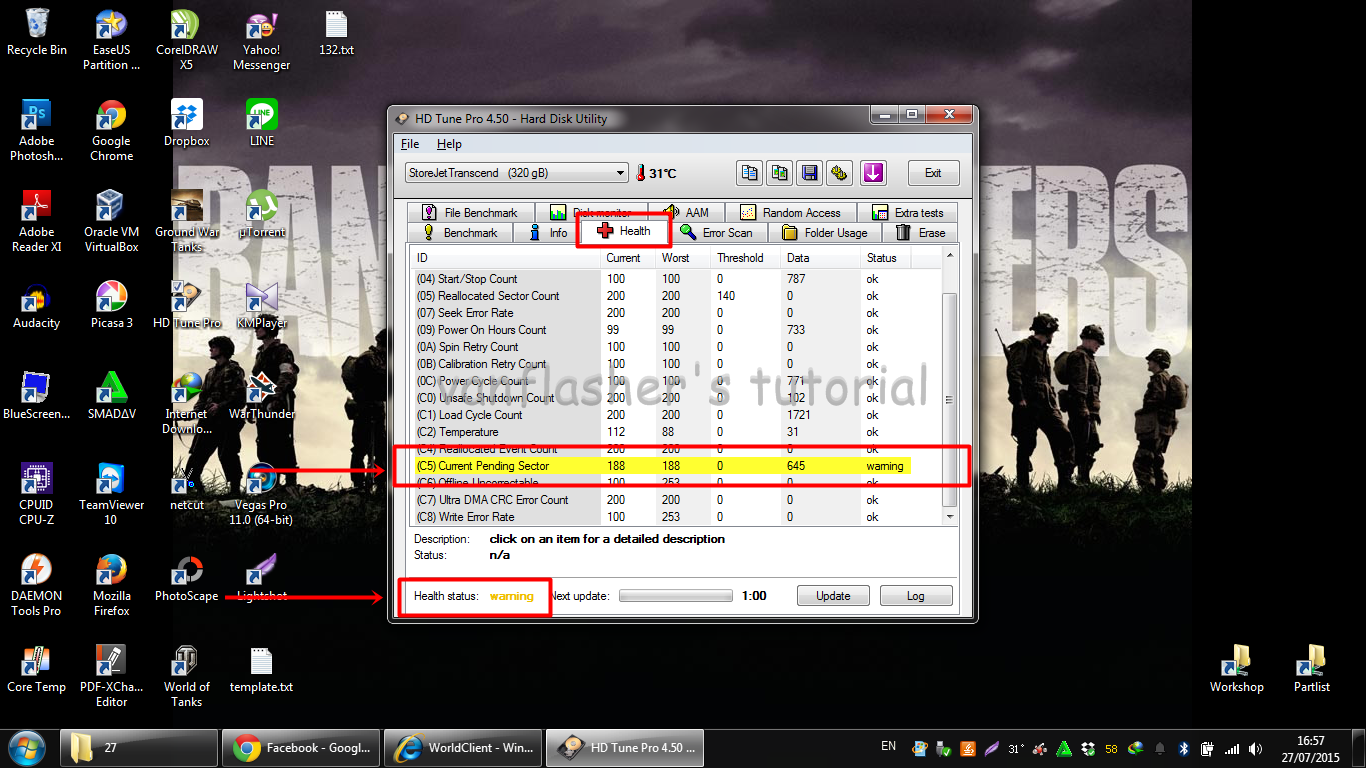Open the Help menu in HD Tune
Image resolution: width=1366 pixels, height=768 pixels.
tap(449, 144)
